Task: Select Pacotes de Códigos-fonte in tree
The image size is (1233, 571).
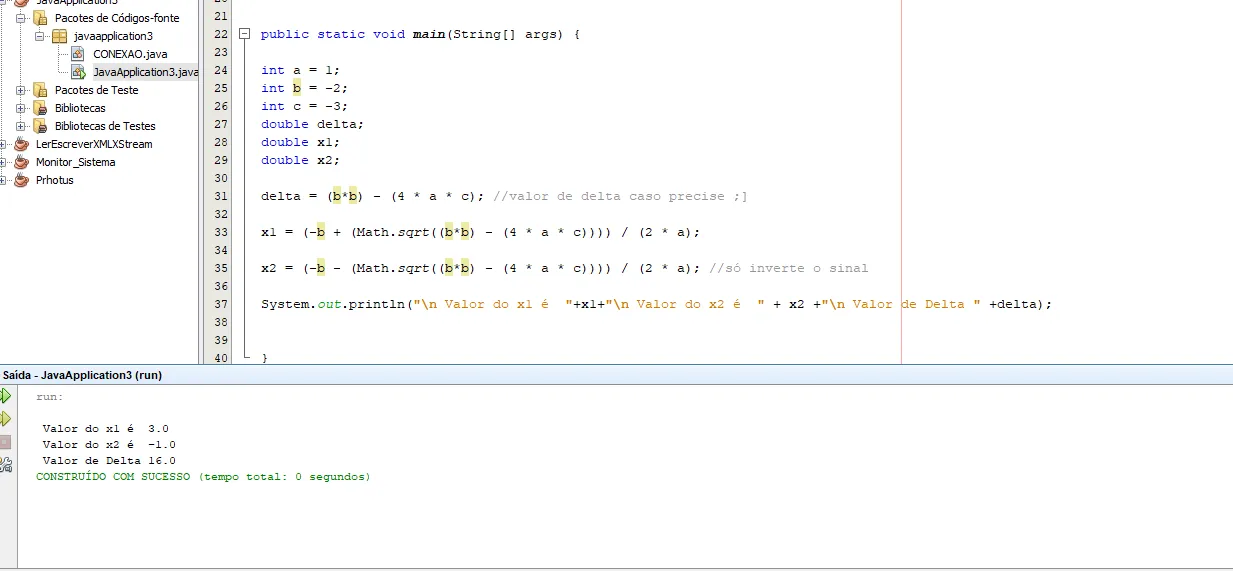Action: pyautogui.click(x=117, y=18)
